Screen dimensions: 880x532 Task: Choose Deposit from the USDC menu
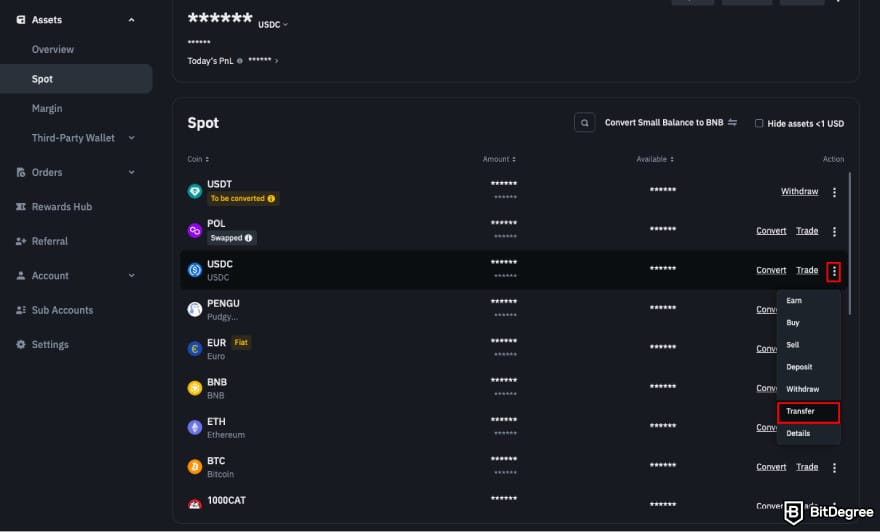click(799, 367)
